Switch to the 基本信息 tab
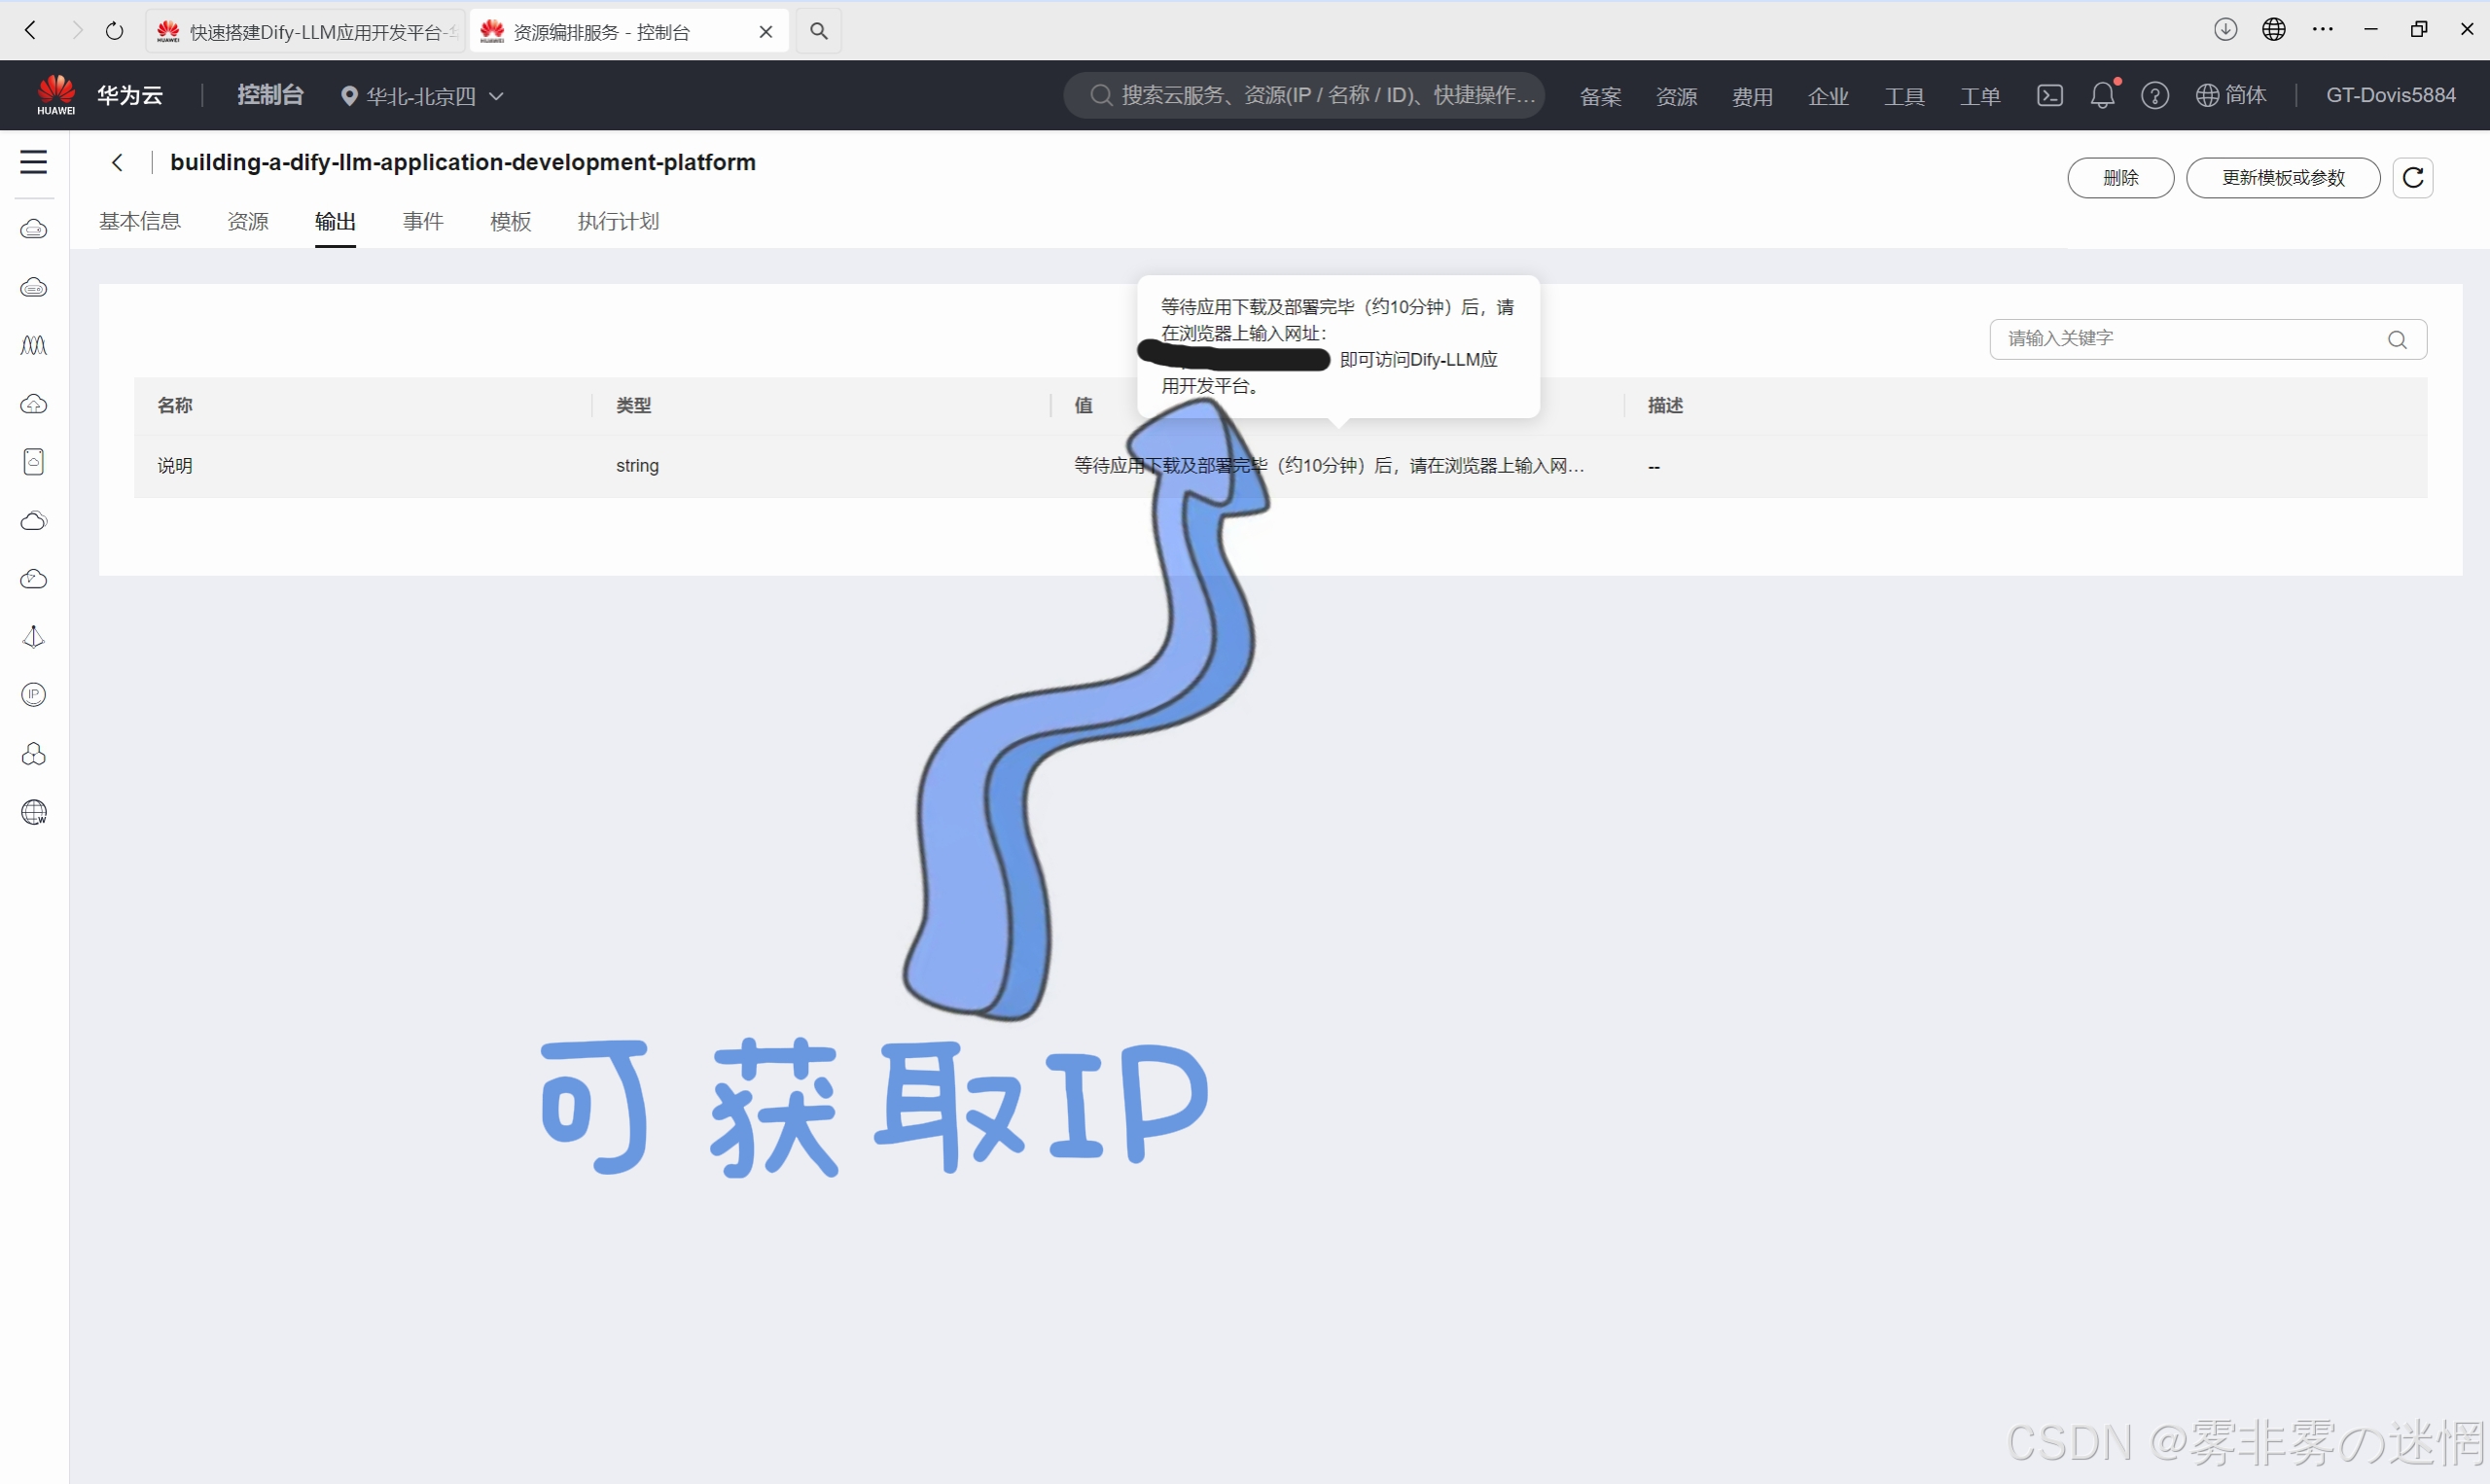This screenshot has width=2490, height=1484. click(x=140, y=221)
